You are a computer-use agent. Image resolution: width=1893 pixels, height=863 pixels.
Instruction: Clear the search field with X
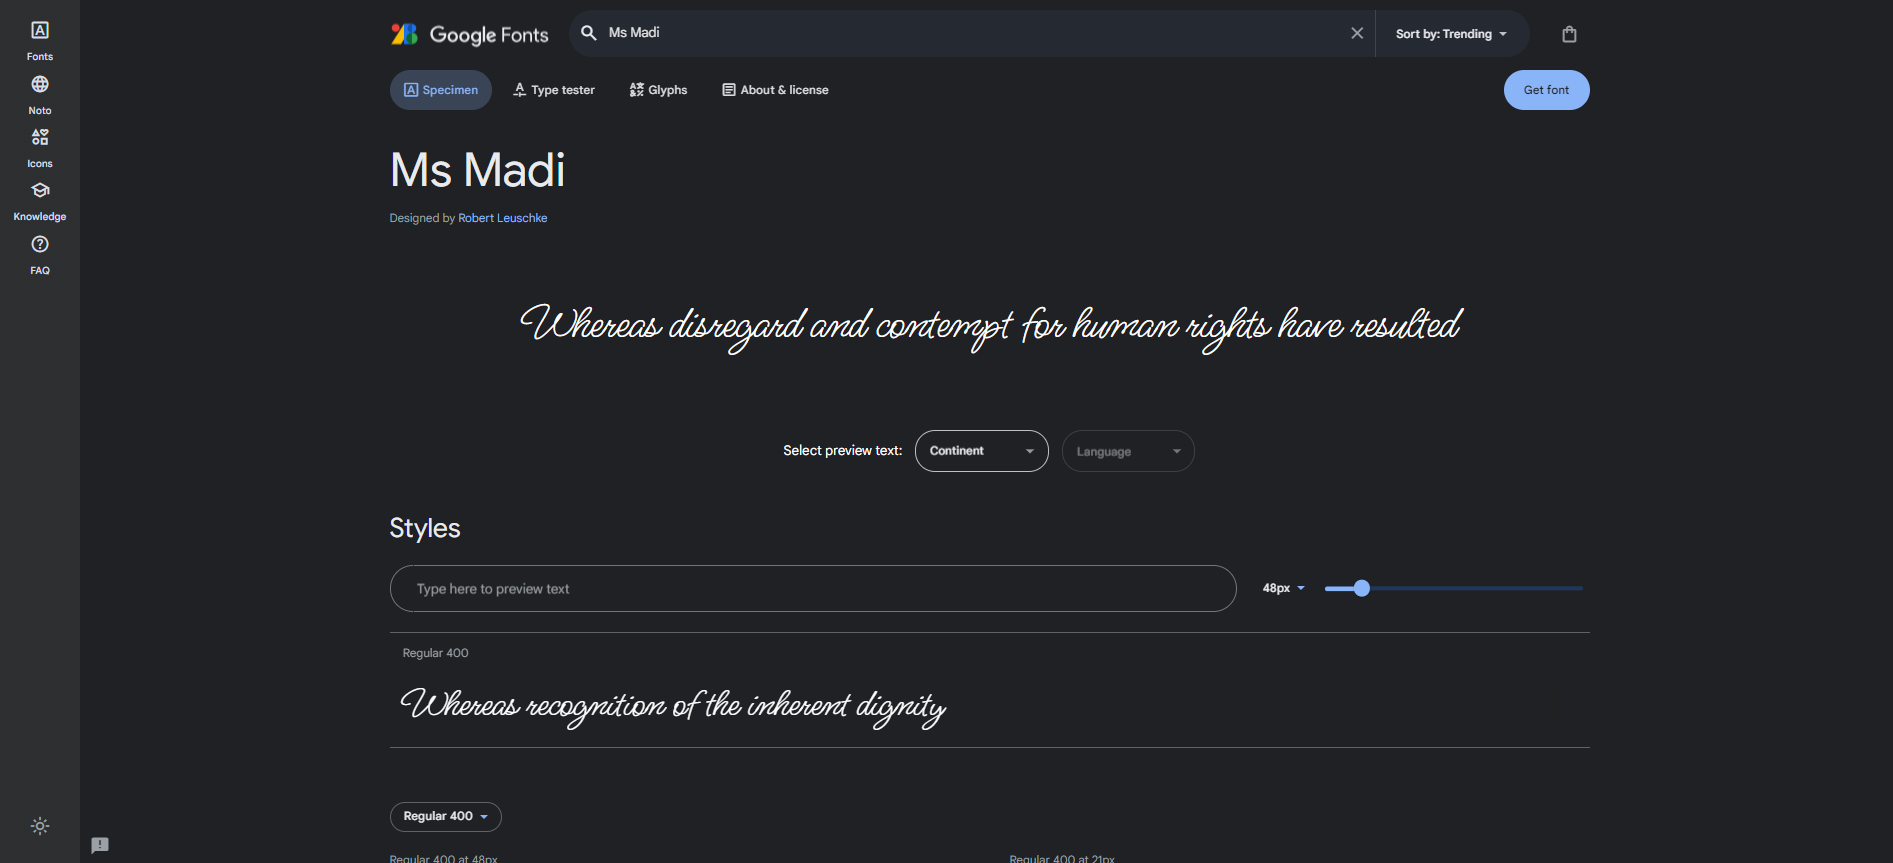(1357, 33)
